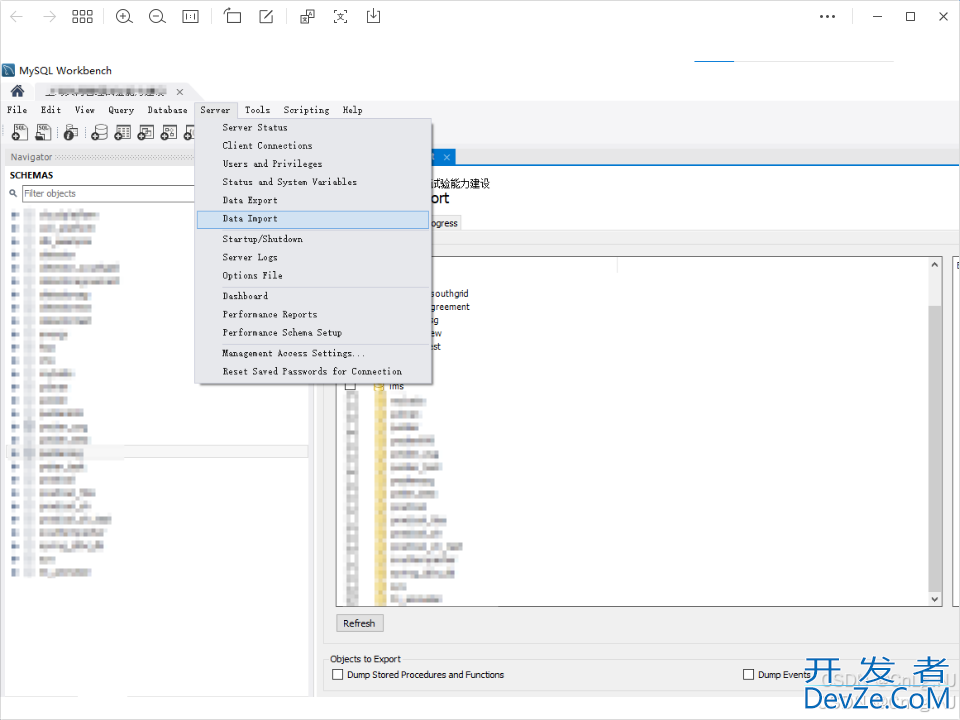Click the schema list scrollbar up arrow
This screenshot has height=720, width=960.
tap(934, 264)
